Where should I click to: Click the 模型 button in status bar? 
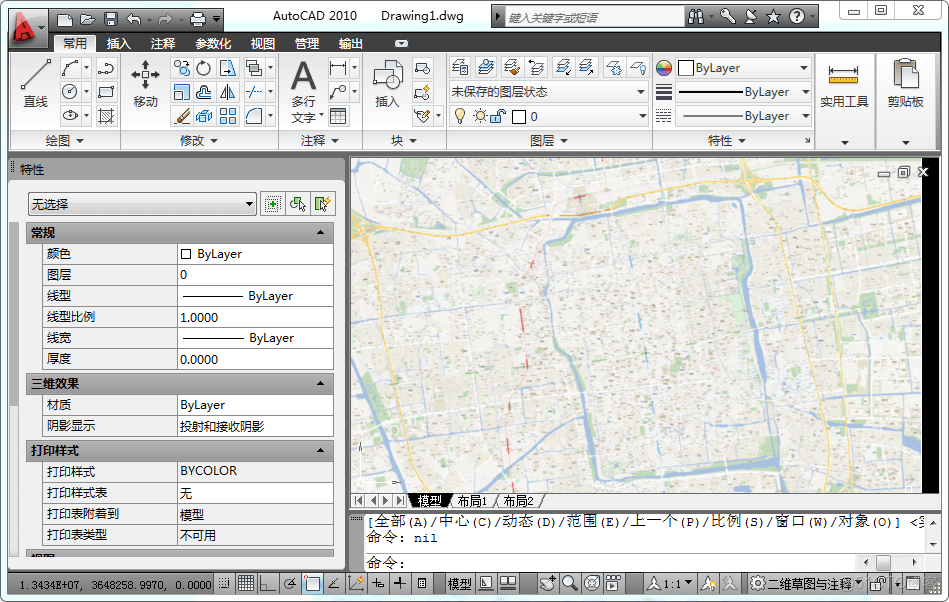pyautogui.click(x=460, y=583)
